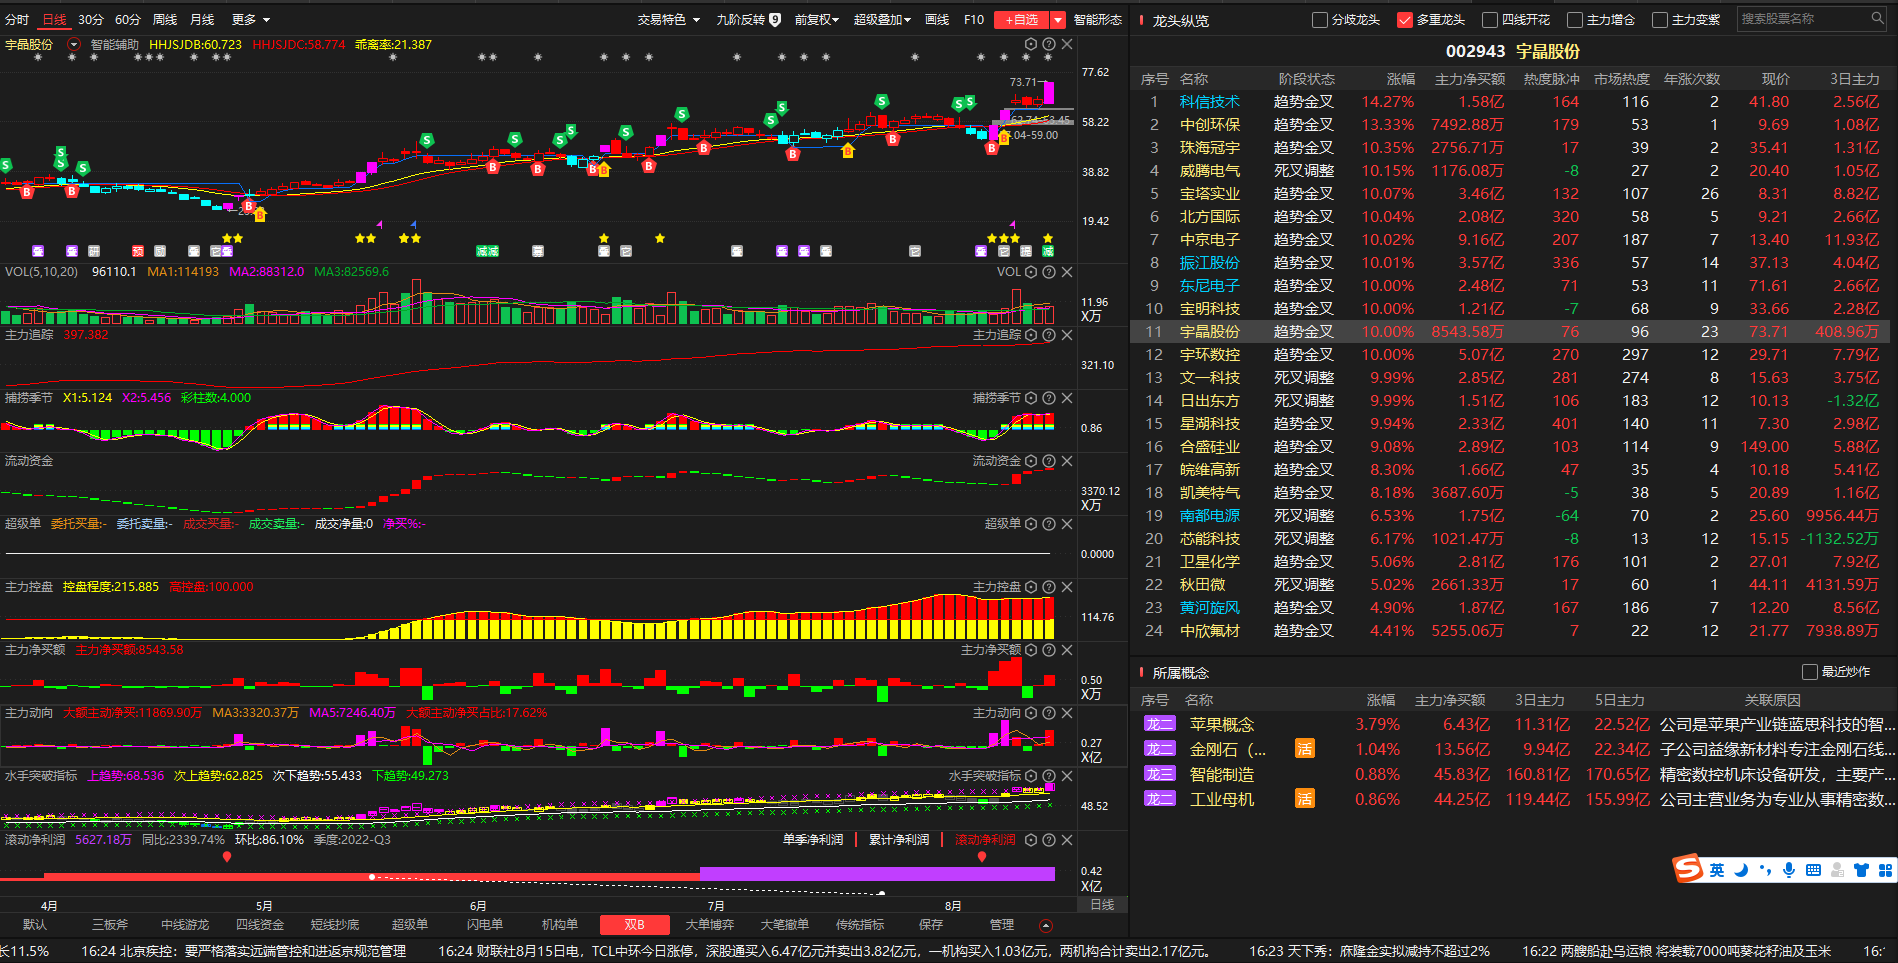Expand arrow beside +自选 button
Screen dimensions: 1898x963
click(1057, 20)
